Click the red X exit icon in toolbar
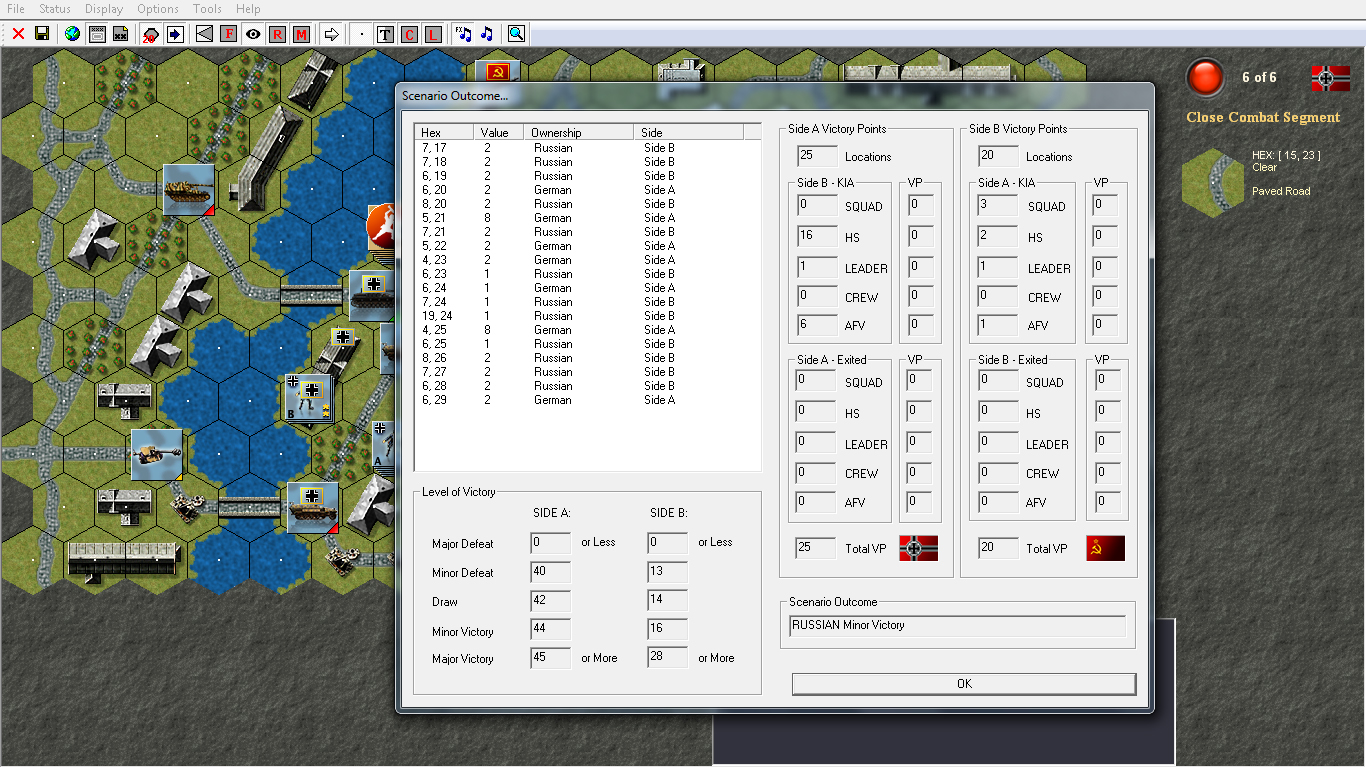Viewport: 1366px width, 768px height. [19, 34]
